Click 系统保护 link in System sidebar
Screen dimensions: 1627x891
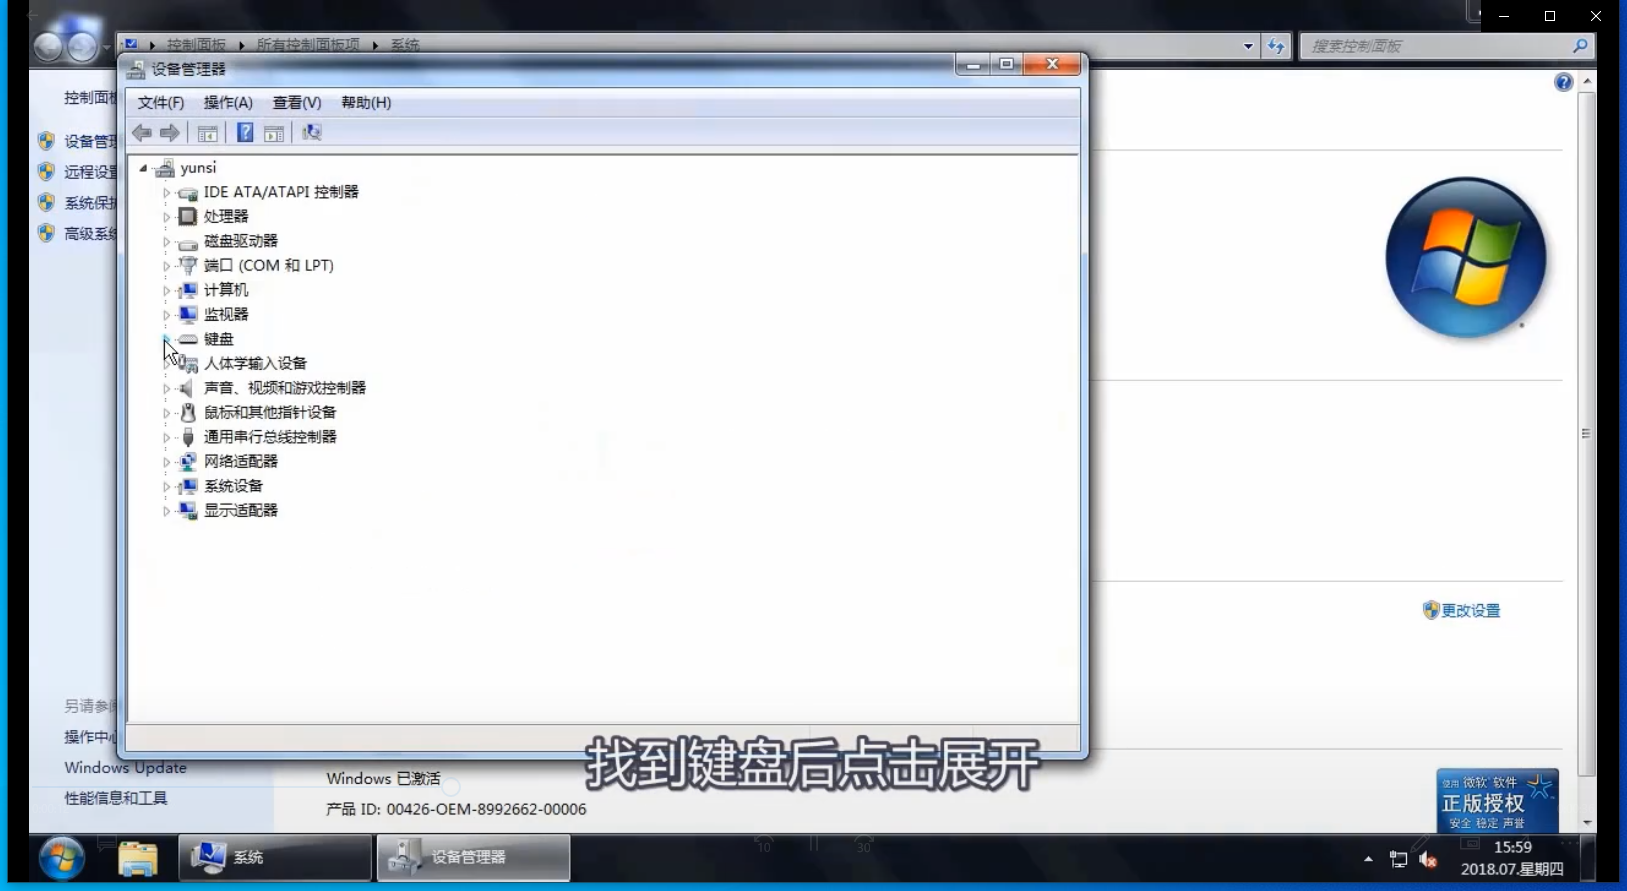coord(90,203)
